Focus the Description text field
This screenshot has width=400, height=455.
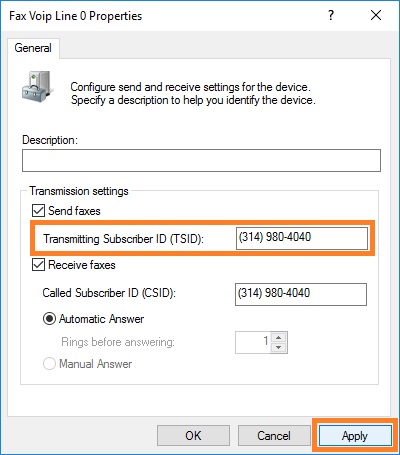point(201,161)
